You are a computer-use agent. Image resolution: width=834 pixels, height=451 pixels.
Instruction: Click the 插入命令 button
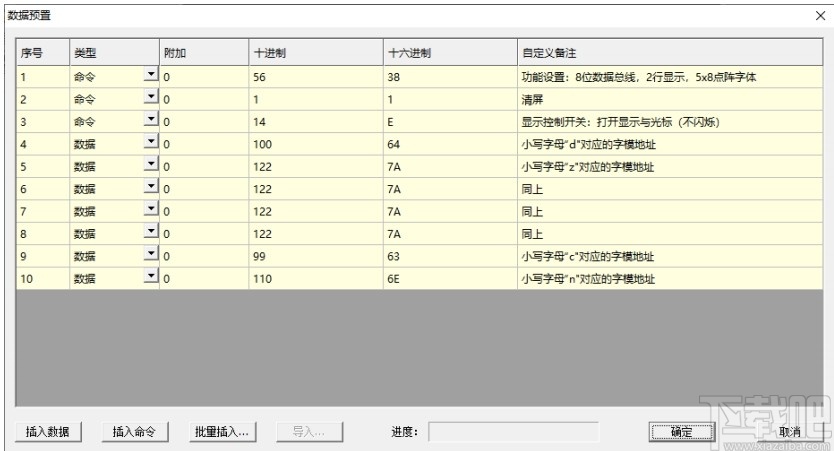click(135, 432)
